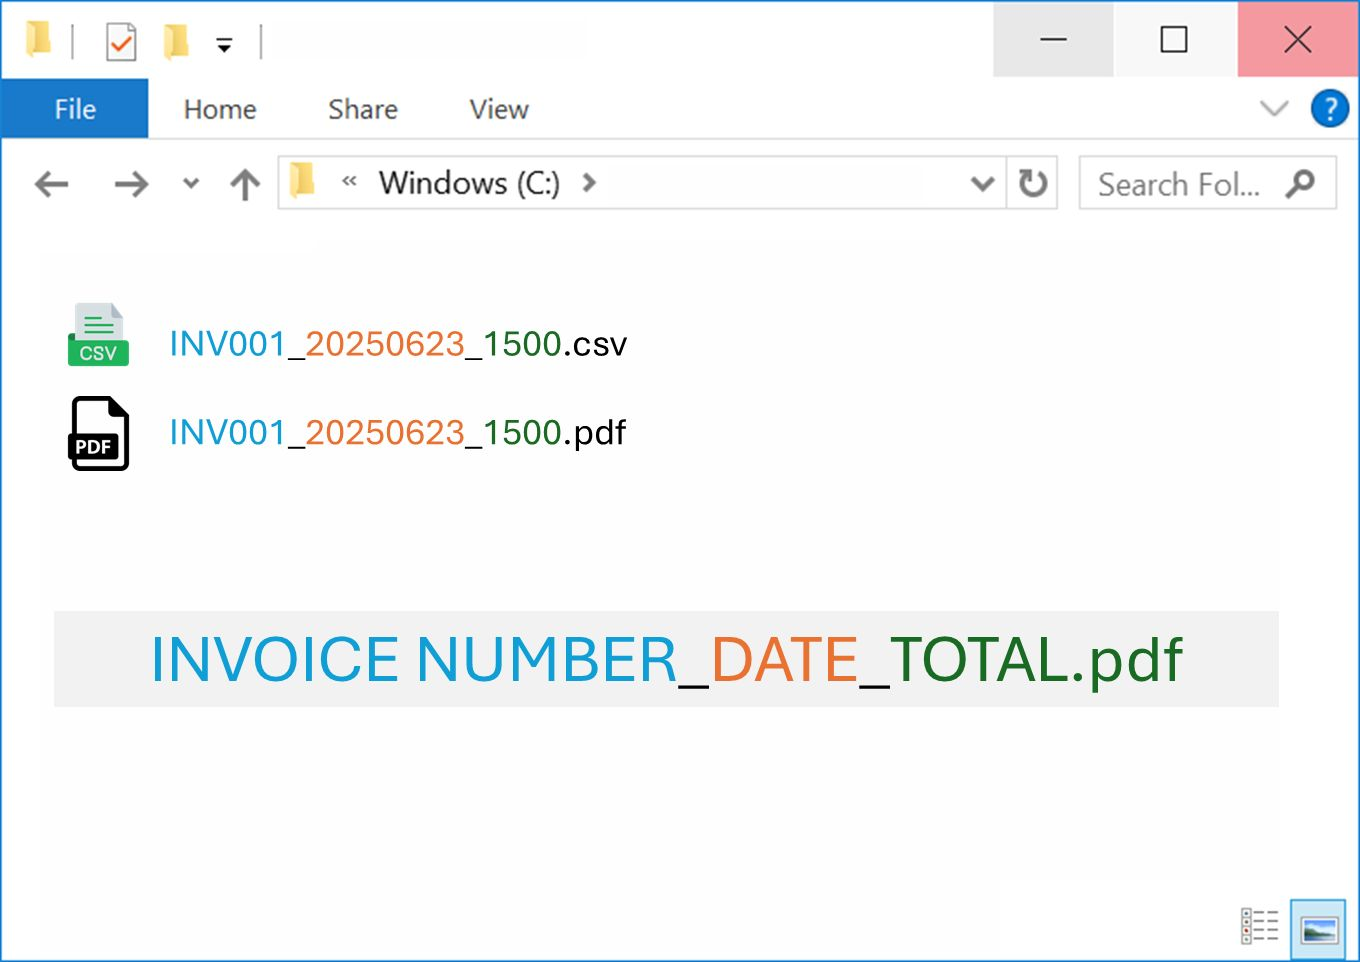Select the INV001_20250623_1500.csv file
Viewport: 1360px width, 962px height.
tap(397, 344)
